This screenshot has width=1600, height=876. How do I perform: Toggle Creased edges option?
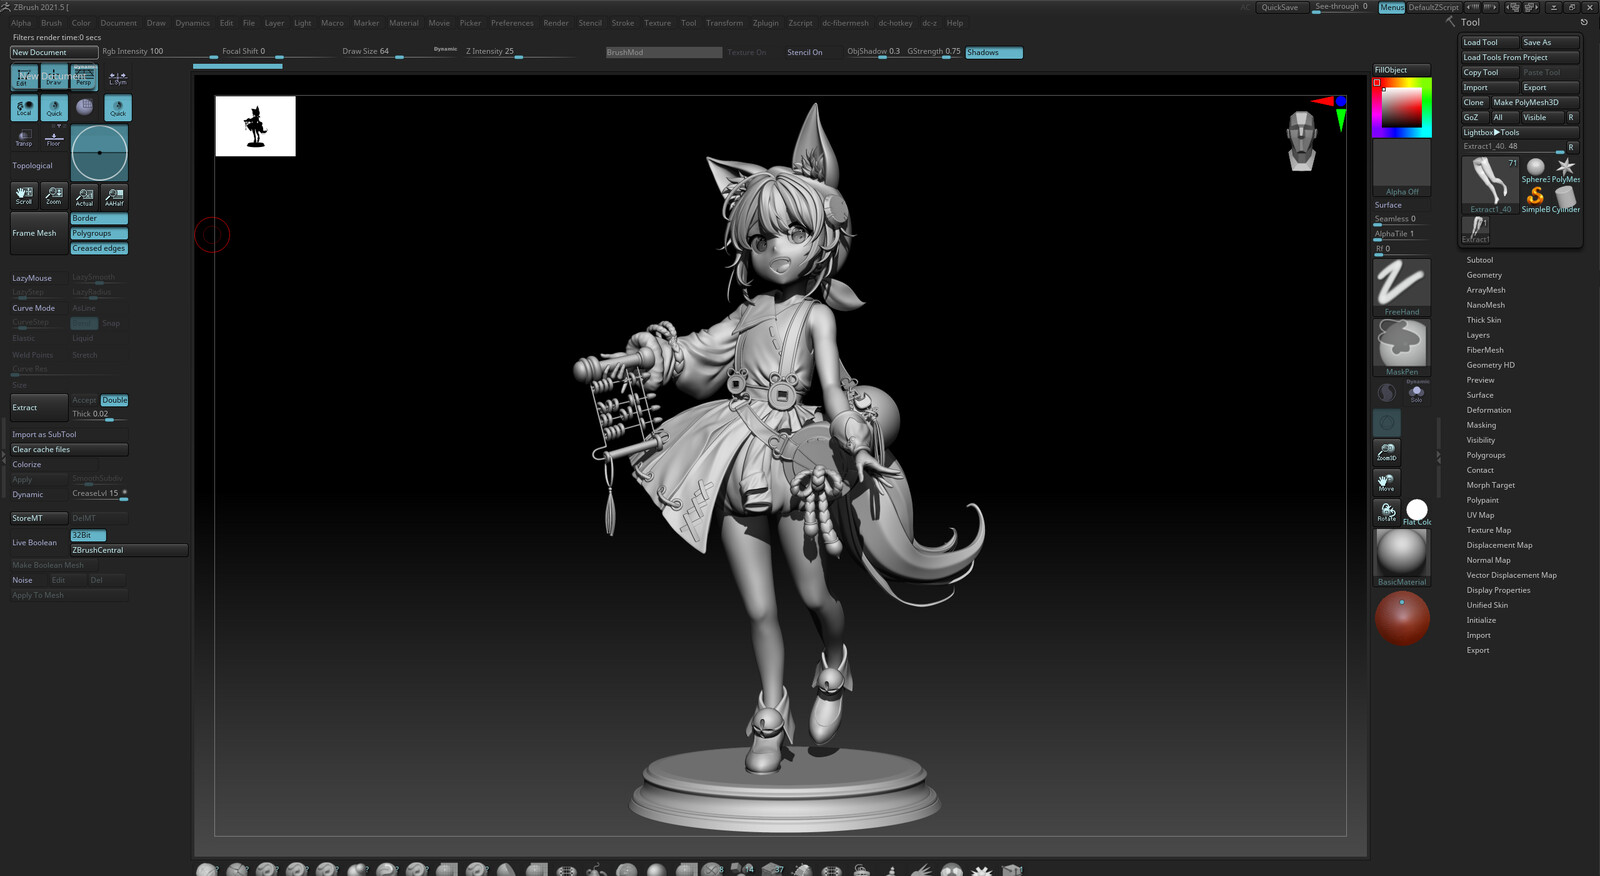(x=99, y=248)
